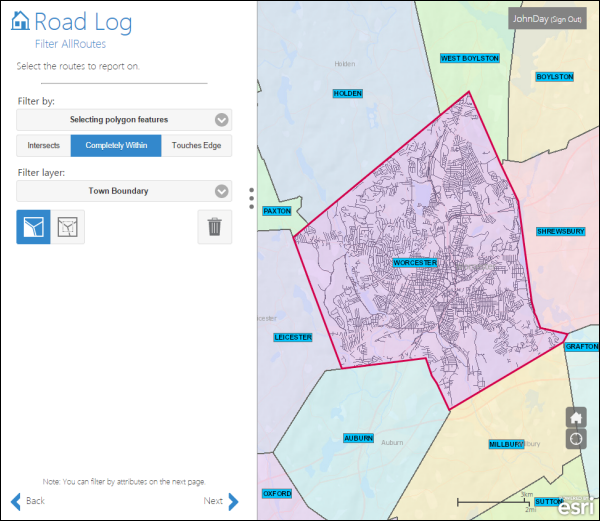Click the locate-me button on map
600x521 pixels.
(576, 439)
